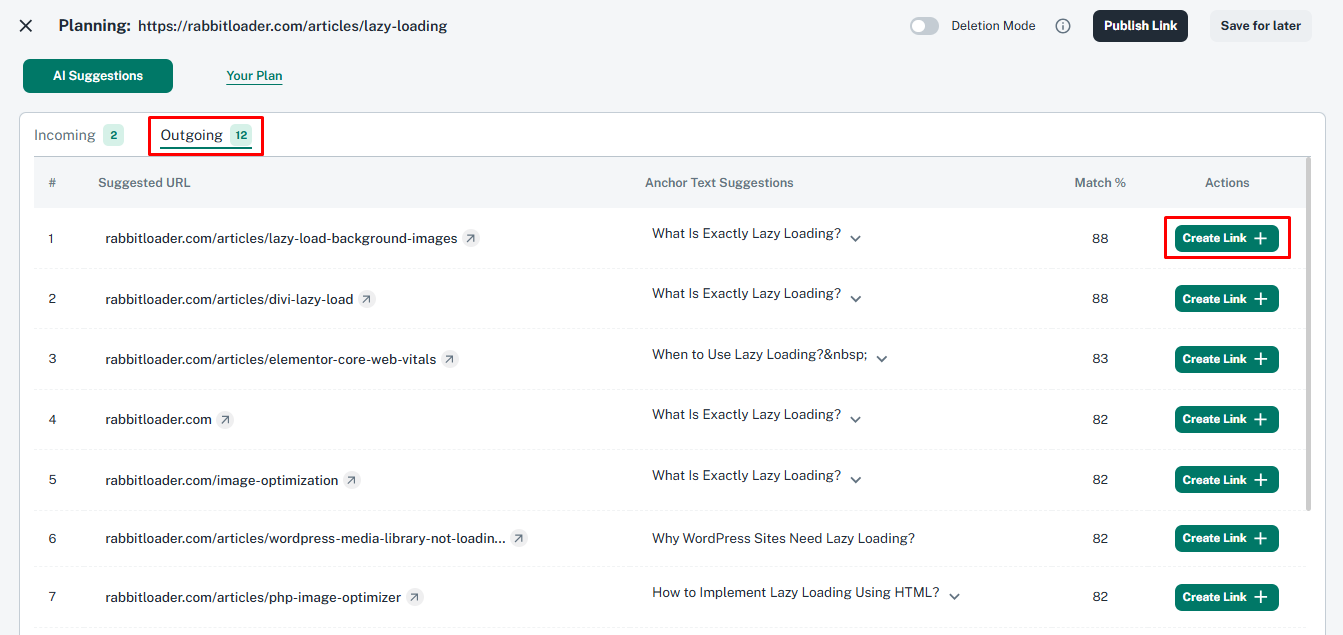
Task: Click the Match % column header
Action: 1100,183
